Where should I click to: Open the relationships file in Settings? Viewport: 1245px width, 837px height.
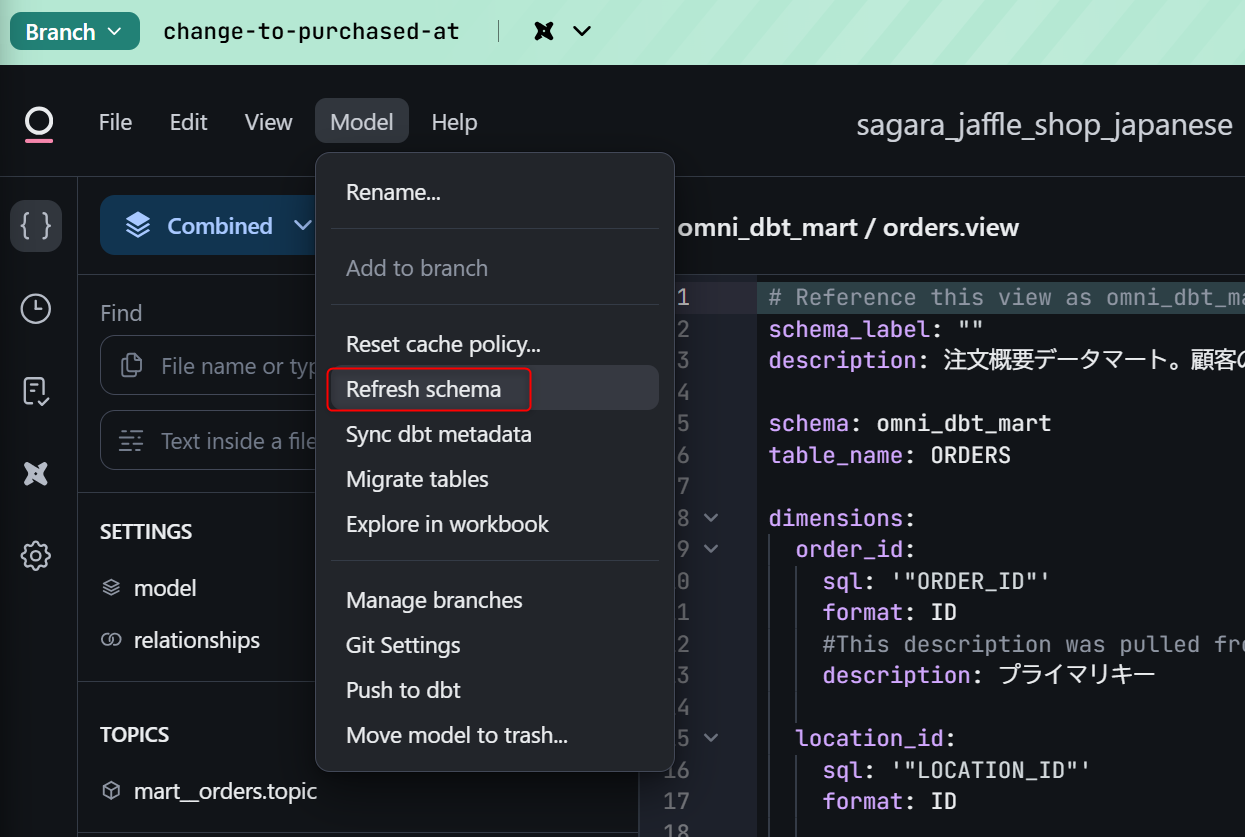196,640
